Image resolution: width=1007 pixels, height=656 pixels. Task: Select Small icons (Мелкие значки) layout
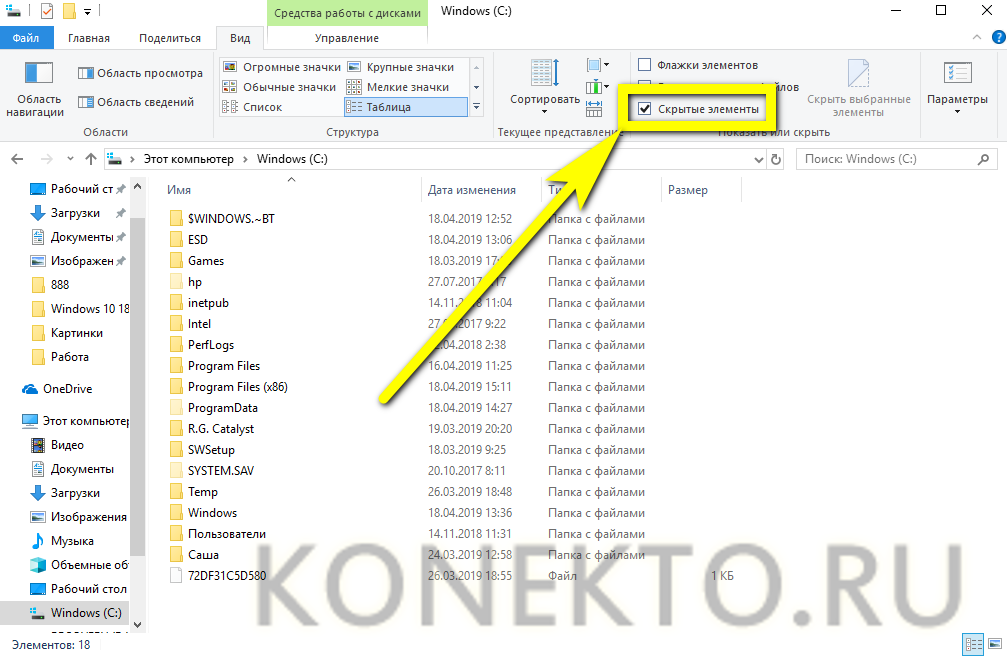(398, 87)
